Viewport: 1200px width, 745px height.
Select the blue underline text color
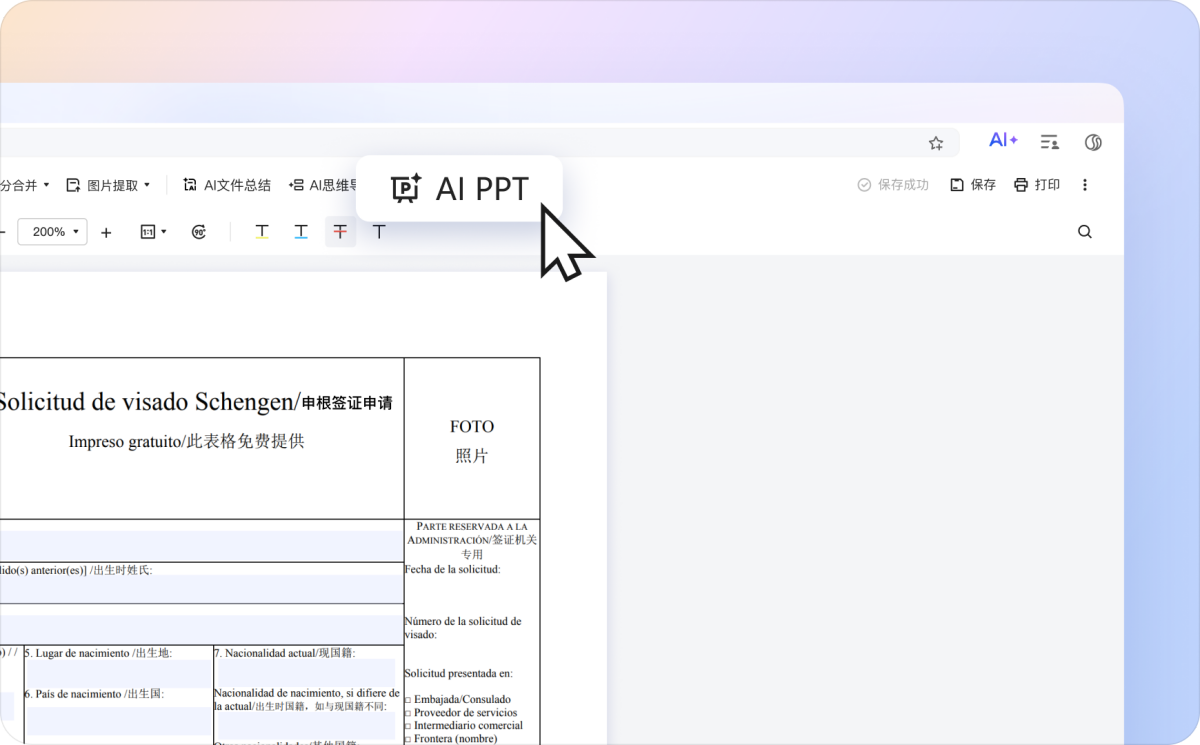[x=301, y=231]
